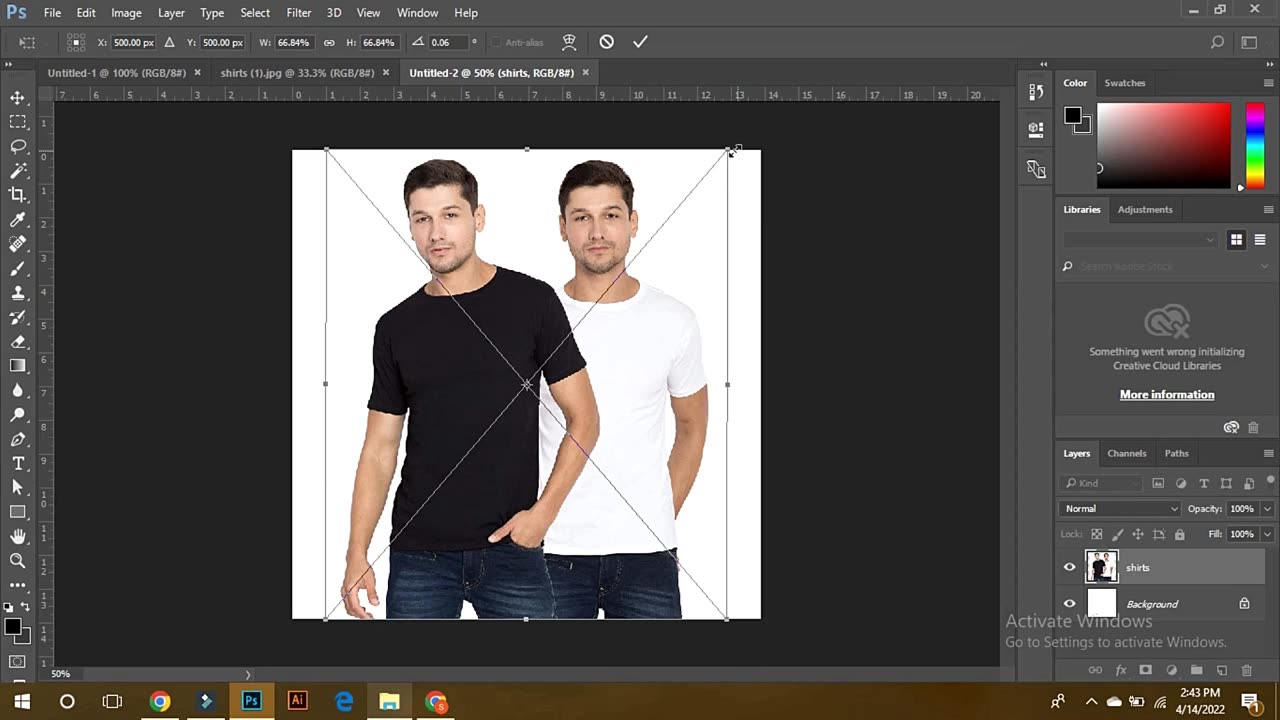
Task: Switch to the Swatches tab
Action: point(1125,83)
